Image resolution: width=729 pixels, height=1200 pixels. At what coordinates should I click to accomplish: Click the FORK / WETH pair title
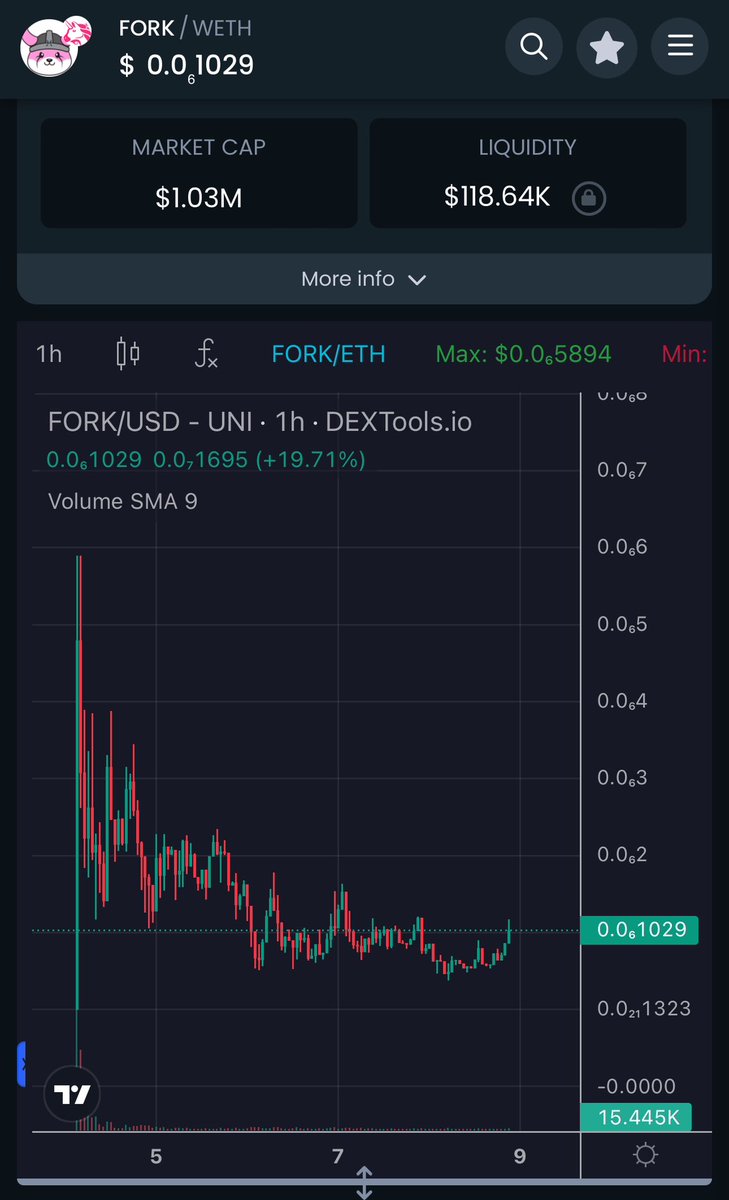[x=185, y=28]
